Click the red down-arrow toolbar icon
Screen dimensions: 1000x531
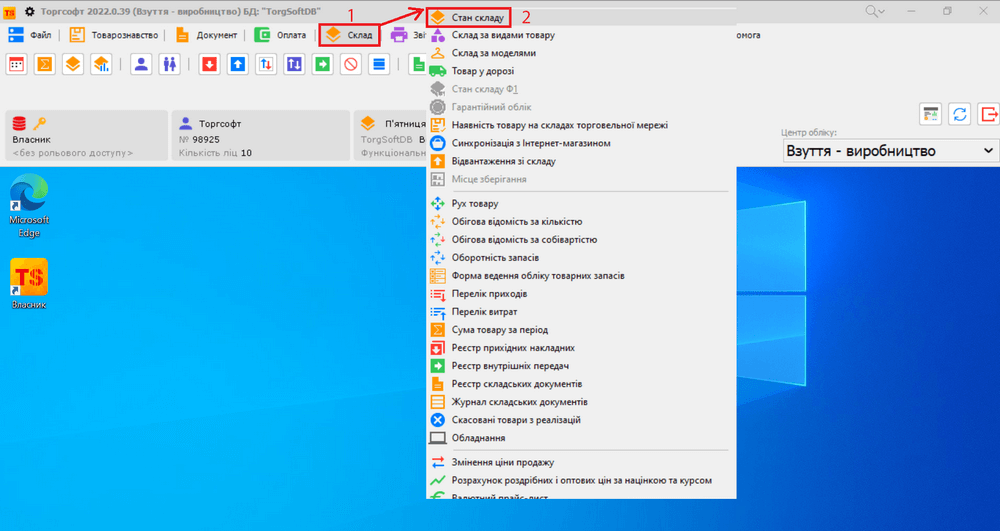[x=209, y=64]
